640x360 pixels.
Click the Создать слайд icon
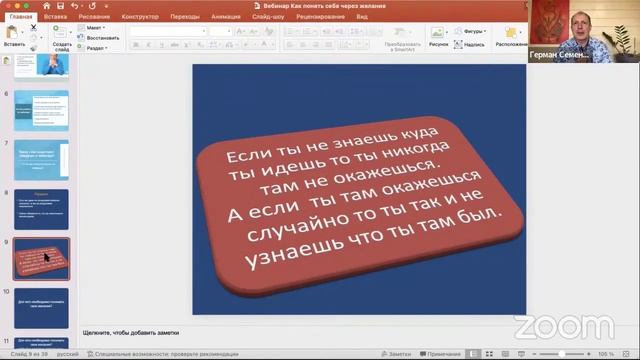pyautogui.click(x=60, y=32)
